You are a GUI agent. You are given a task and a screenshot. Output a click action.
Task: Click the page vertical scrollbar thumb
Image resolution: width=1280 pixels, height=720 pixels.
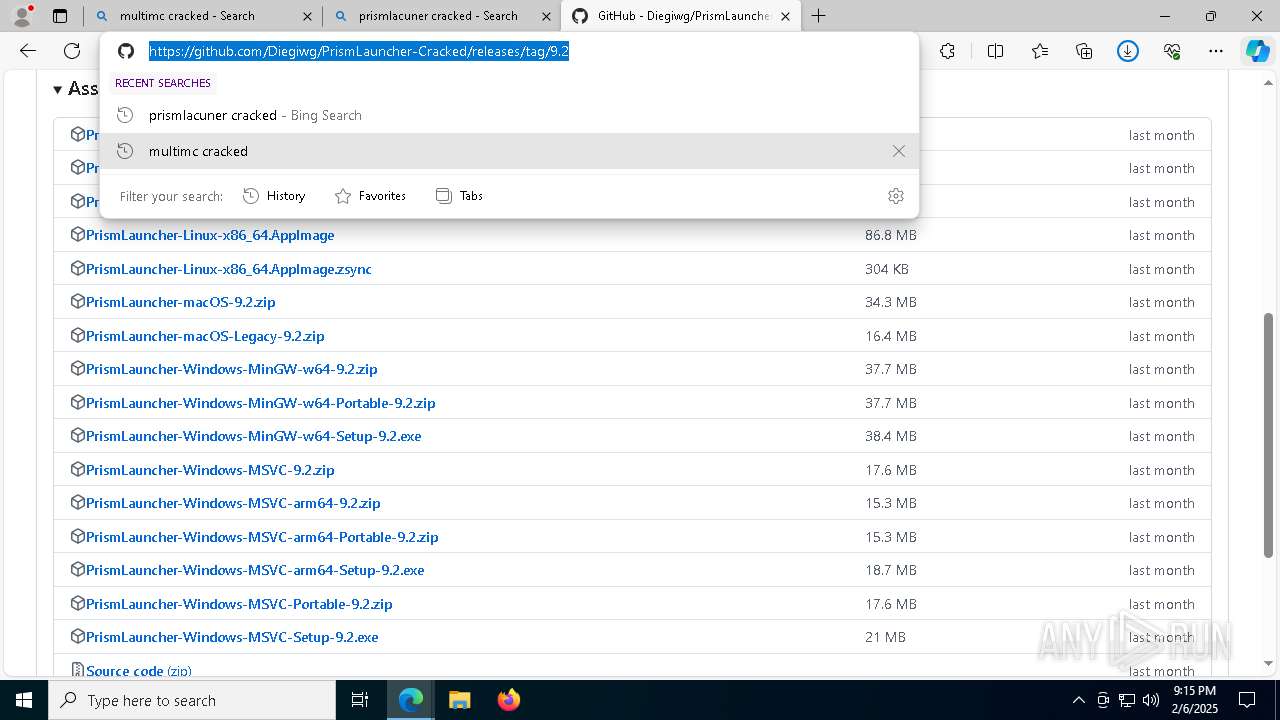tap(1268, 434)
